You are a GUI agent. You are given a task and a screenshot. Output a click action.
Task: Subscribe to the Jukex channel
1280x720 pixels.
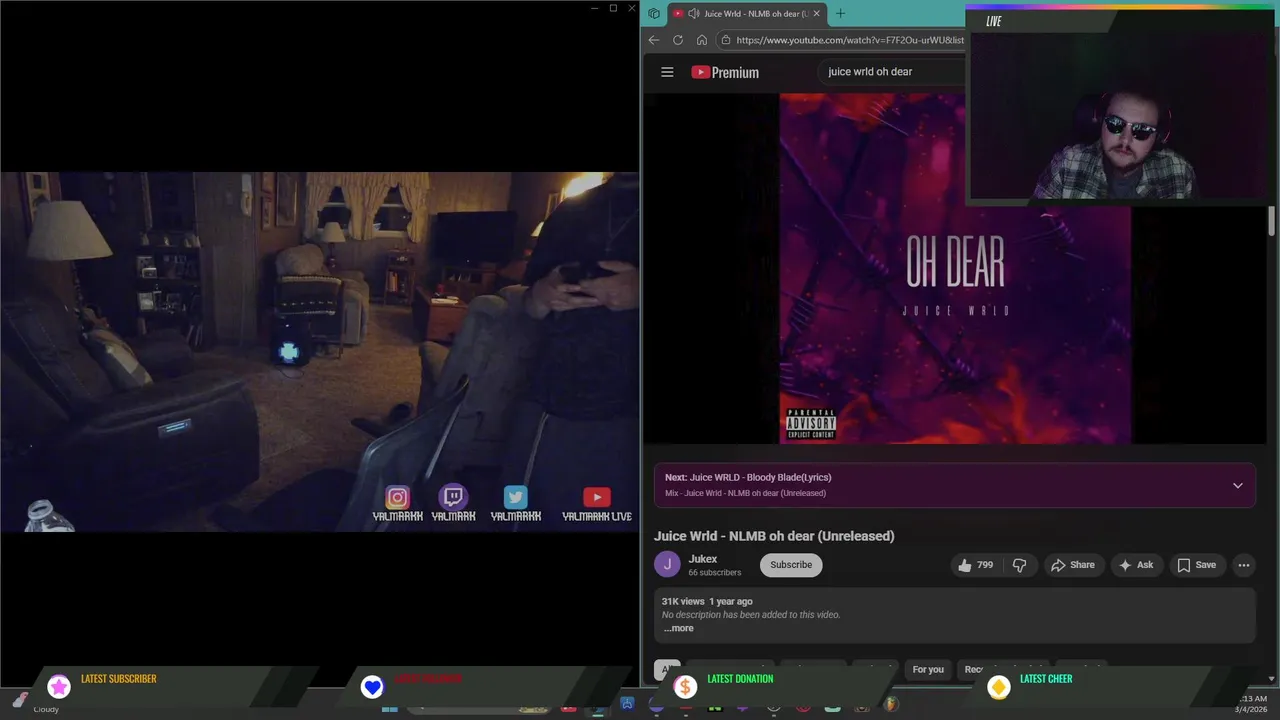791,565
